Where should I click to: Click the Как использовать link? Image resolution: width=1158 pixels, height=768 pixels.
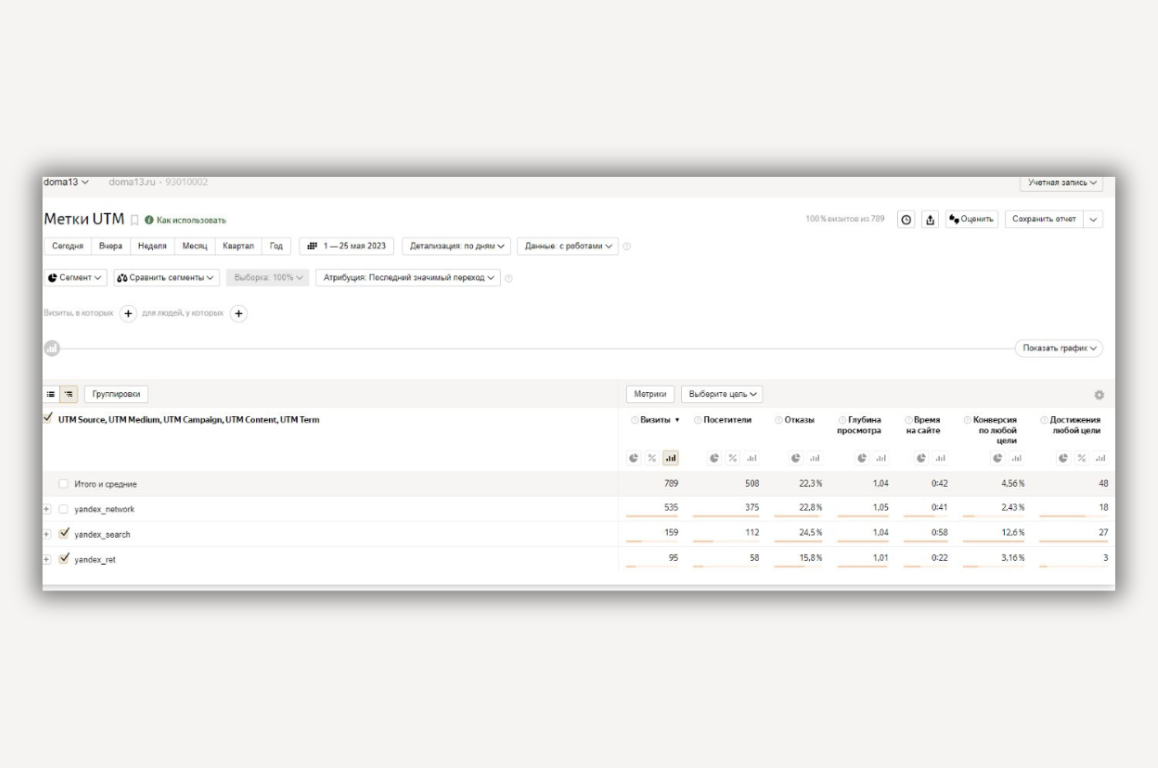coord(191,220)
